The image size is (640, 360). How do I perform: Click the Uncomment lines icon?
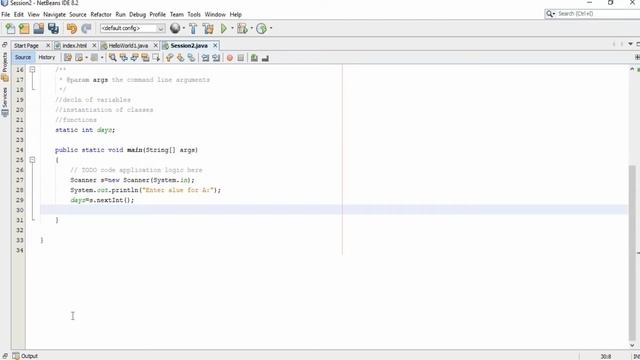265,58
